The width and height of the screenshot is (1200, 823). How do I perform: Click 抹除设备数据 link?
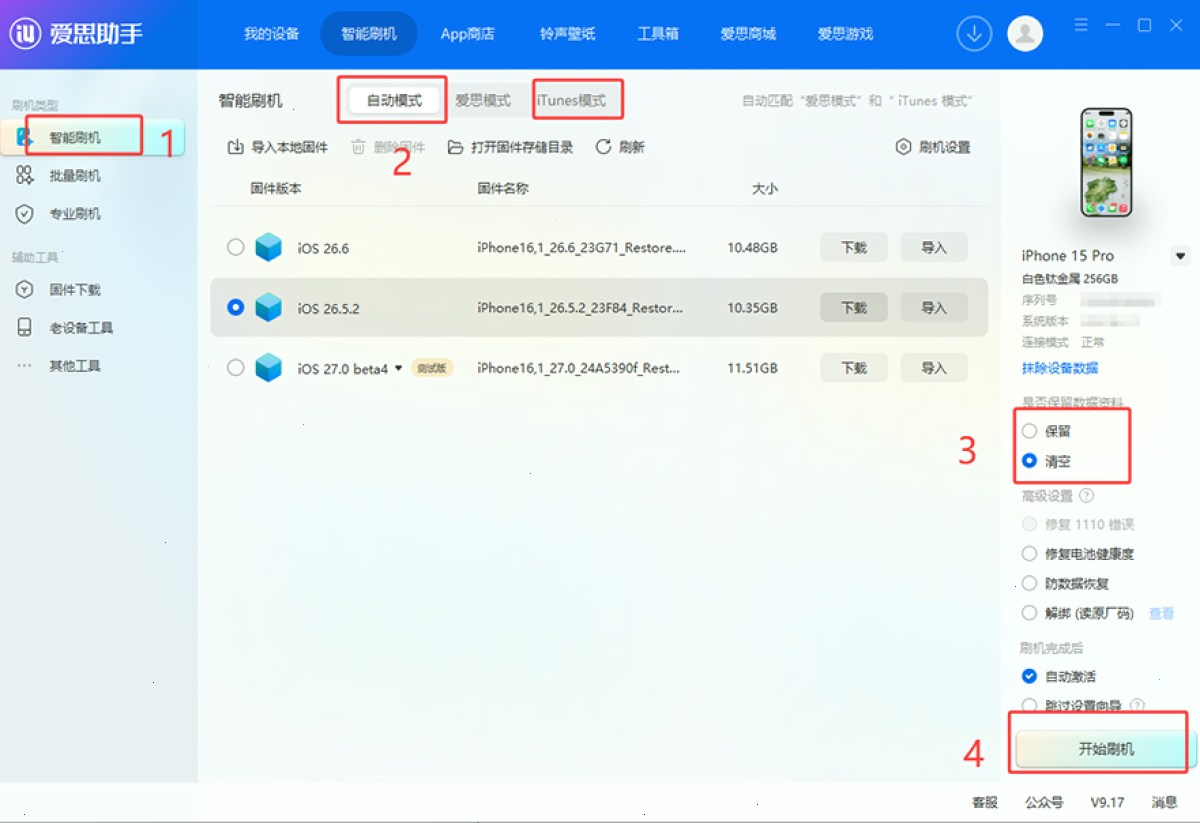(x=1060, y=368)
